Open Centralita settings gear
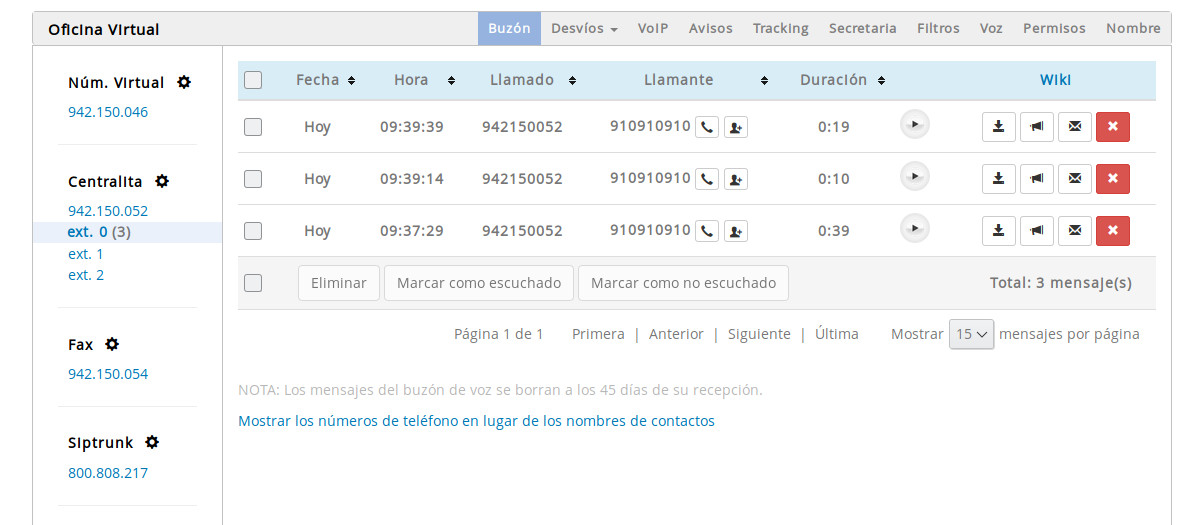Image resolution: width=1203 pixels, height=525 pixels. coord(162,182)
